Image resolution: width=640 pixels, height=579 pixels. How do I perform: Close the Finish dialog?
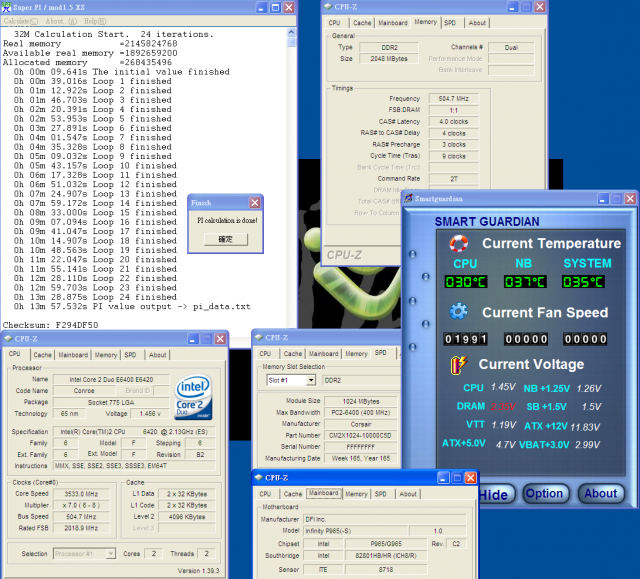pyautogui.click(x=255, y=202)
